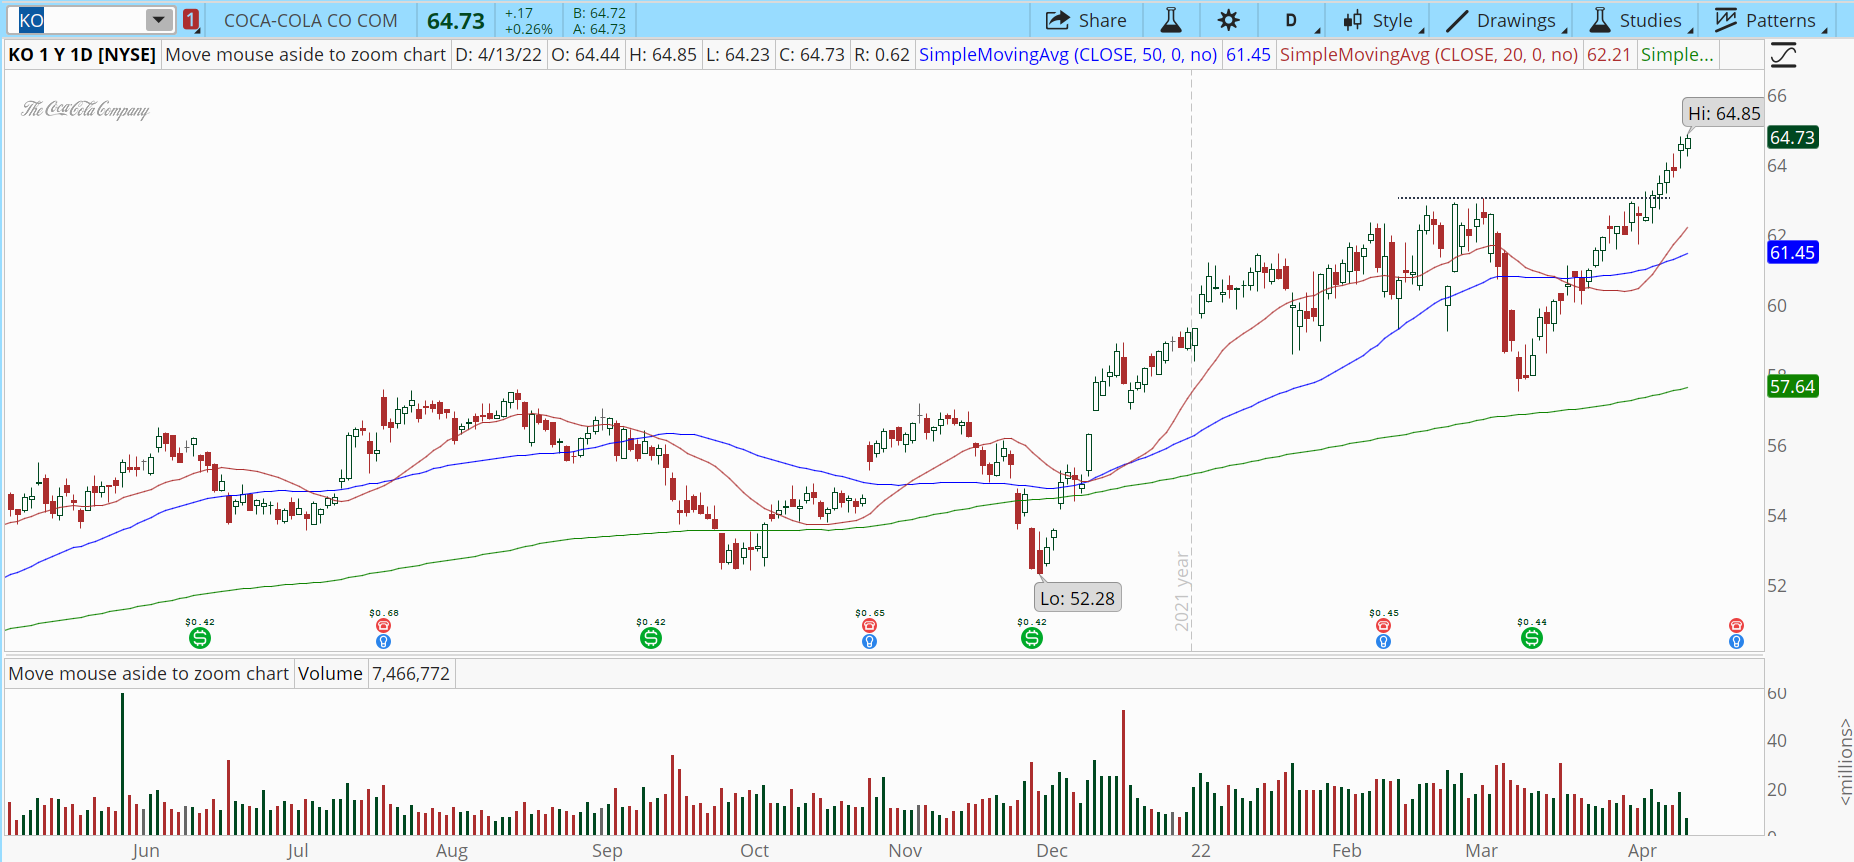Click the KO symbol input field
The width and height of the screenshot is (1854, 862).
click(81, 20)
